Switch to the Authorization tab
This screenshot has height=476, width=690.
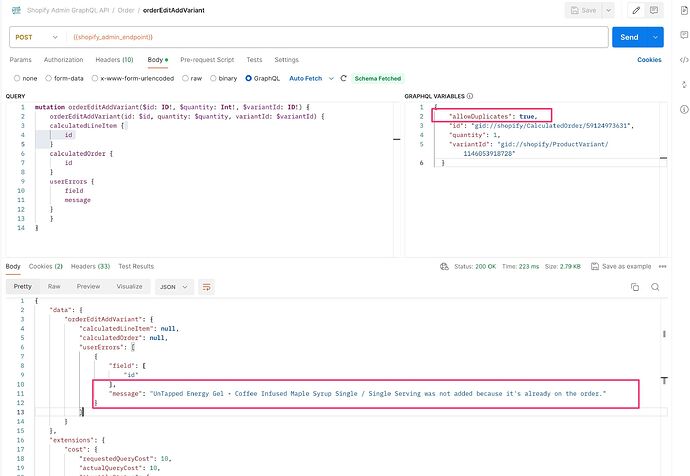(x=63, y=60)
